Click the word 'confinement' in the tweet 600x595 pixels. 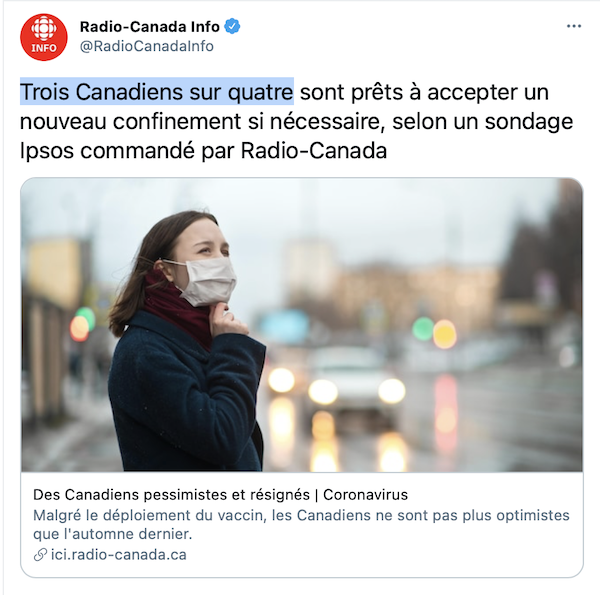click(177, 121)
